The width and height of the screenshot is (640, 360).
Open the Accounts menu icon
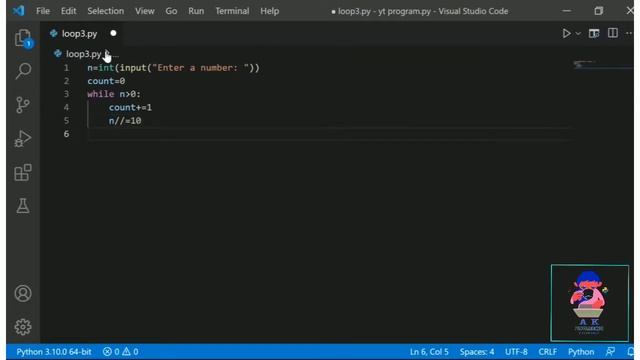pos(23,293)
